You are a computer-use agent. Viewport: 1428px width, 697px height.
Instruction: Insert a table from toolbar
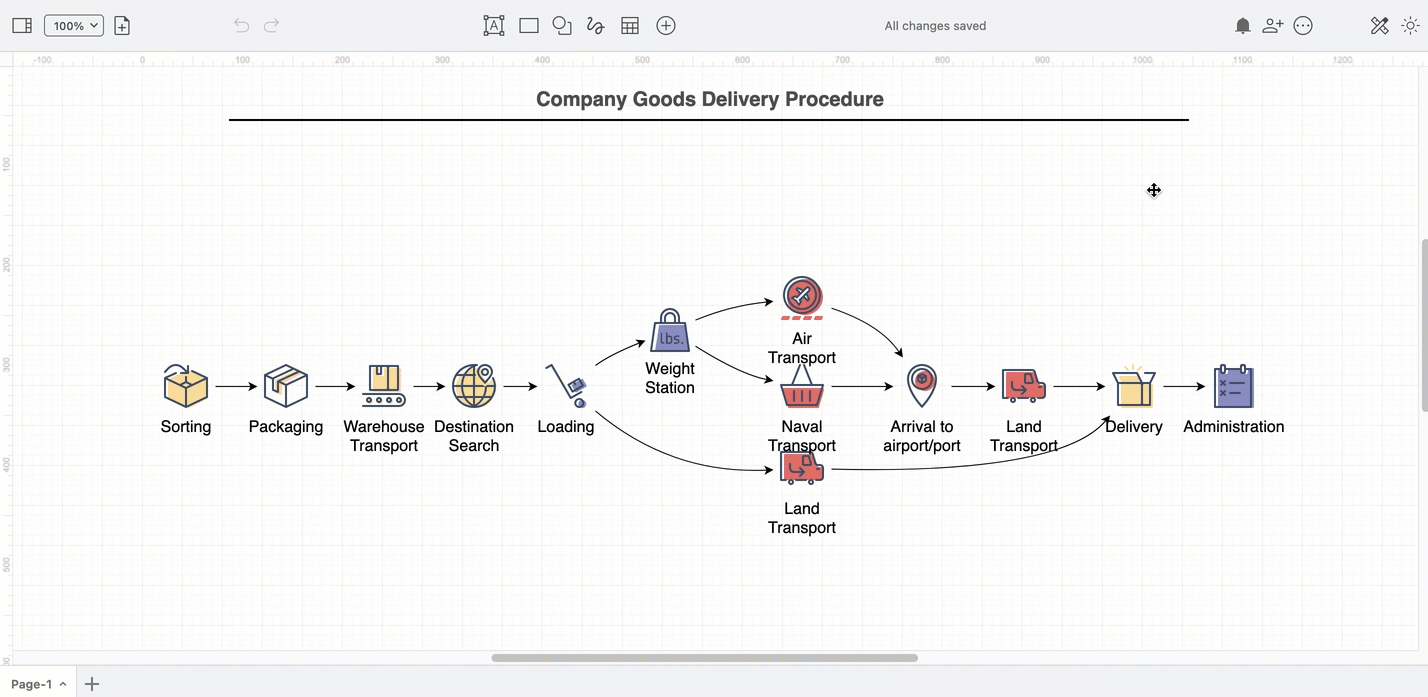click(x=630, y=26)
